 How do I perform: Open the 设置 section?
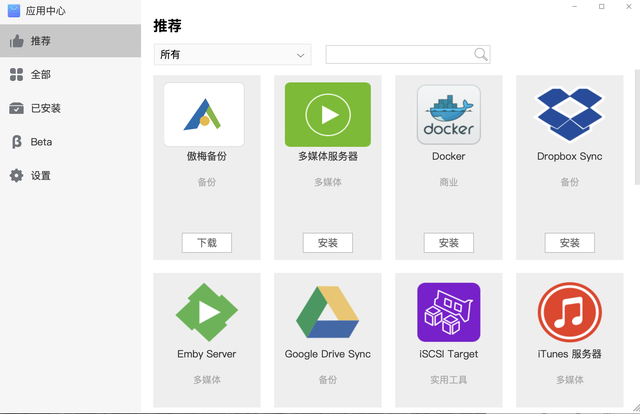[x=70, y=176]
